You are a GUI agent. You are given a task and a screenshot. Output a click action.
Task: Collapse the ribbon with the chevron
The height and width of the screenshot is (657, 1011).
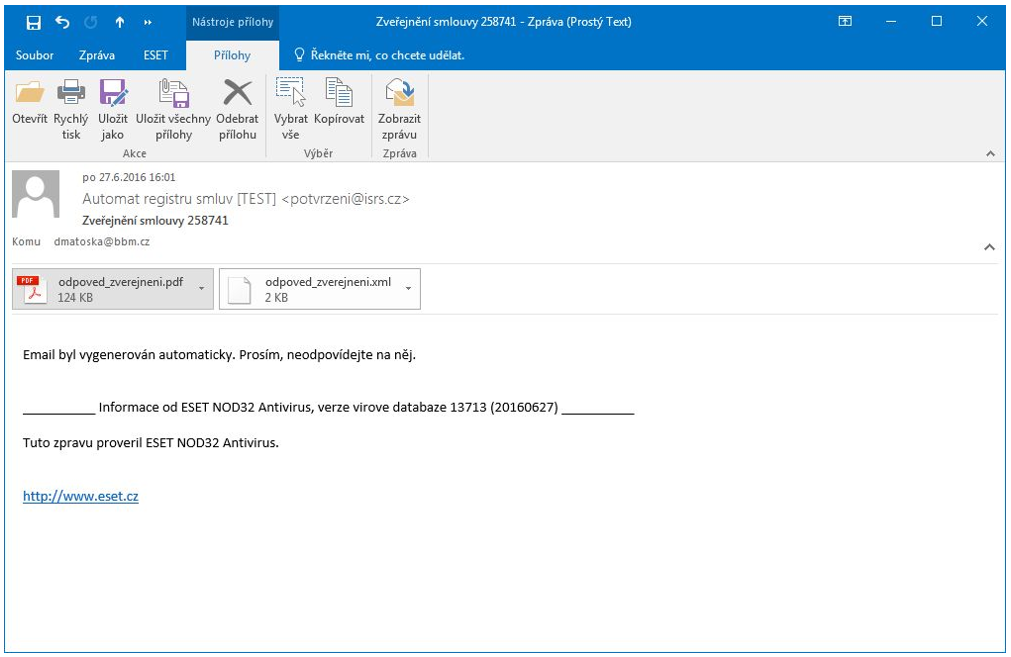point(990,153)
